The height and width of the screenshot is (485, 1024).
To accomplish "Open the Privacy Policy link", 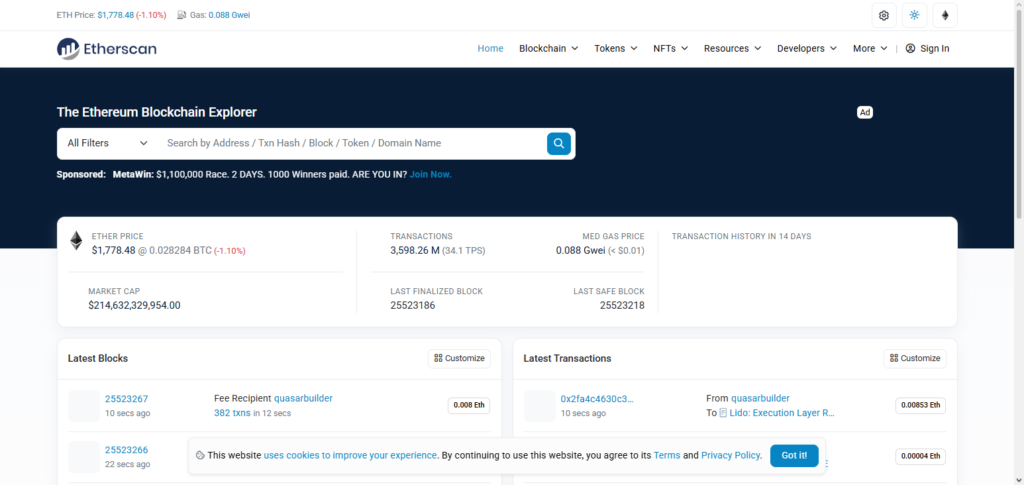I will (x=730, y=455).
